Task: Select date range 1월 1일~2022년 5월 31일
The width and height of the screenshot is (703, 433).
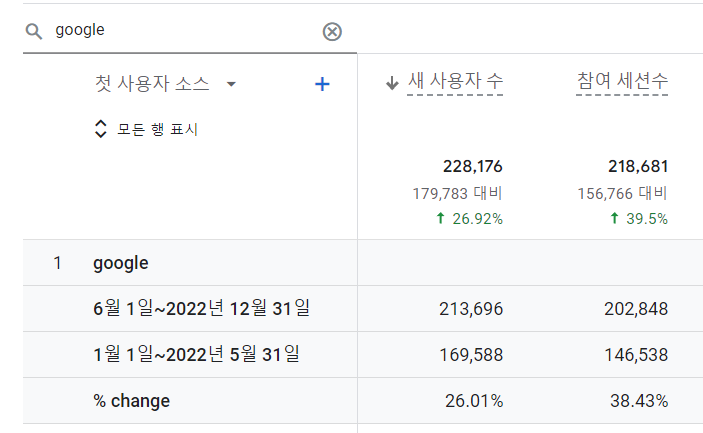Action: click(x=196, y=355)
